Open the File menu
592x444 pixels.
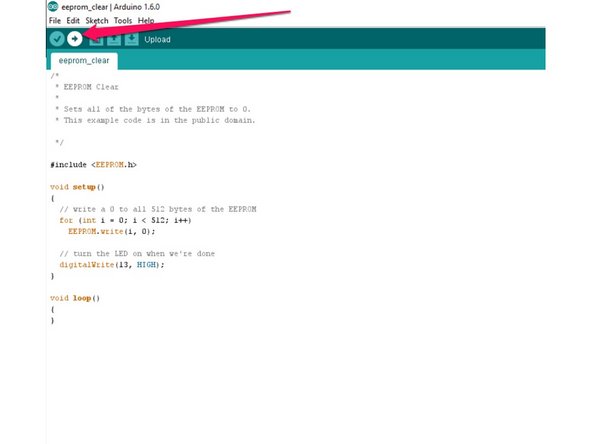[55, 20]
